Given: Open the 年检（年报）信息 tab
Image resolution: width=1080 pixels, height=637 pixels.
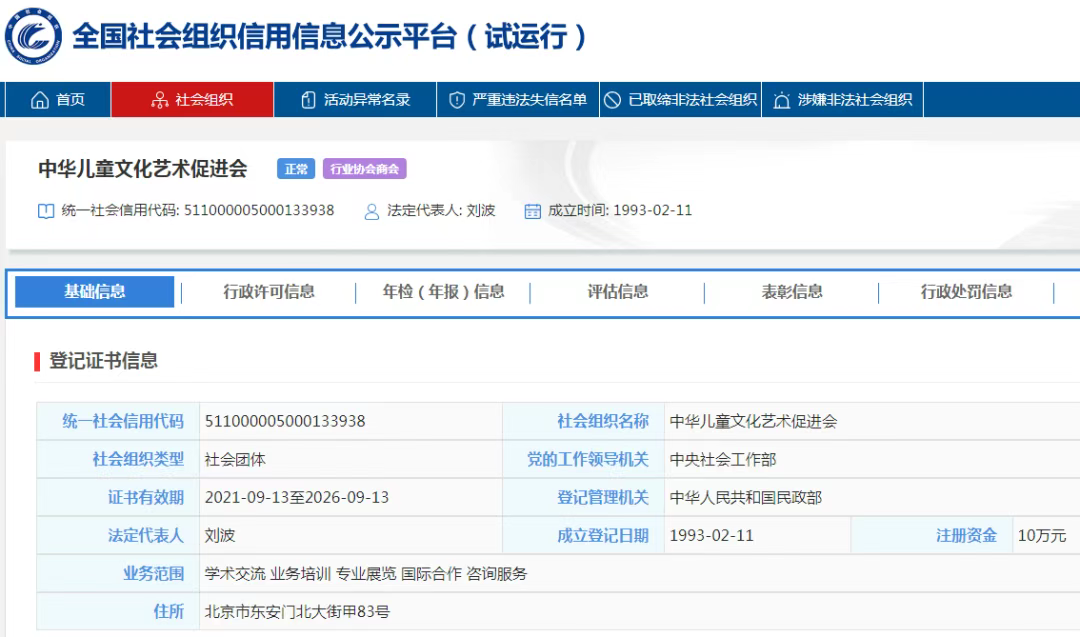Looking at the screenshot, I should [x=443, y=292].
